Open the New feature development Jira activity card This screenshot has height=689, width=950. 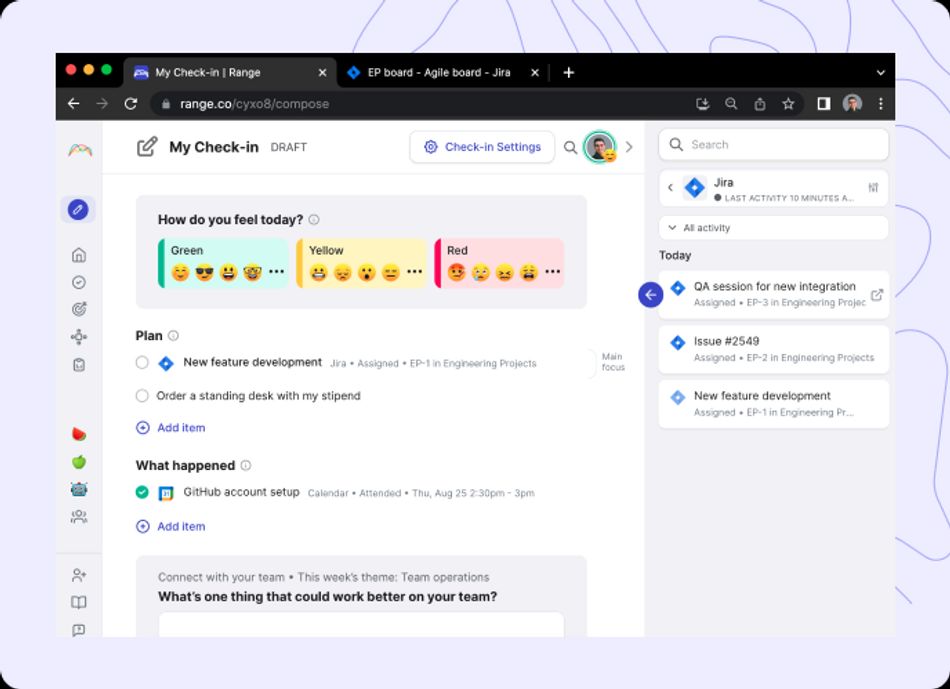tap(774, 404)
